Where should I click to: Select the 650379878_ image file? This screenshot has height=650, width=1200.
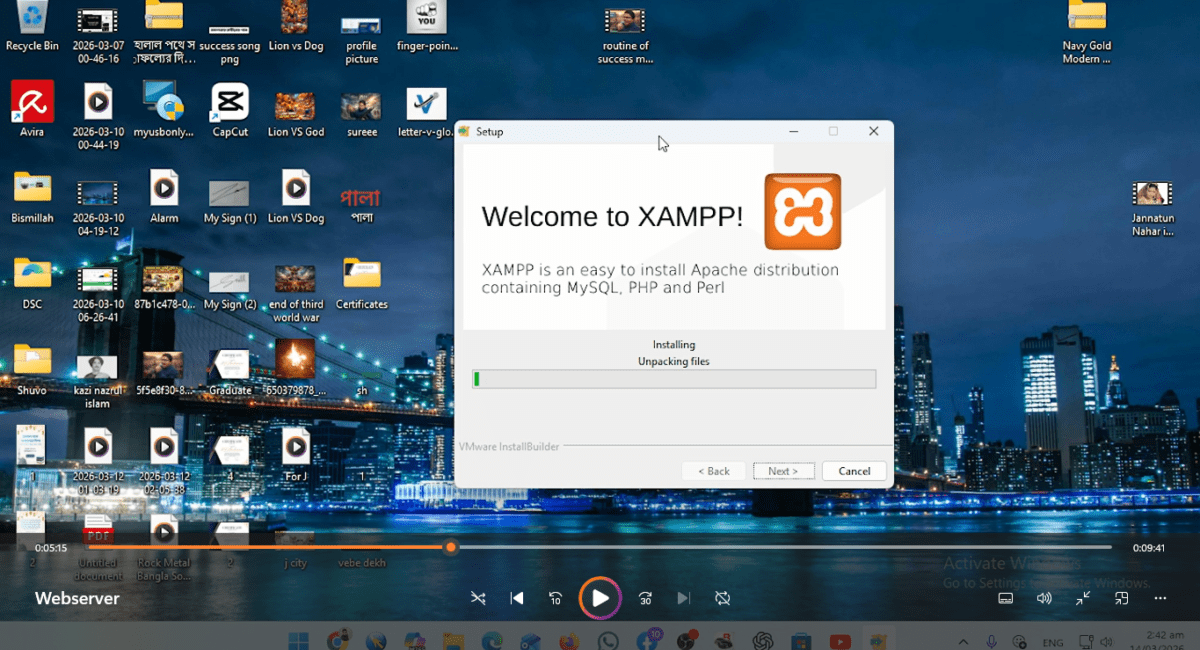click(x=296, y=368)
